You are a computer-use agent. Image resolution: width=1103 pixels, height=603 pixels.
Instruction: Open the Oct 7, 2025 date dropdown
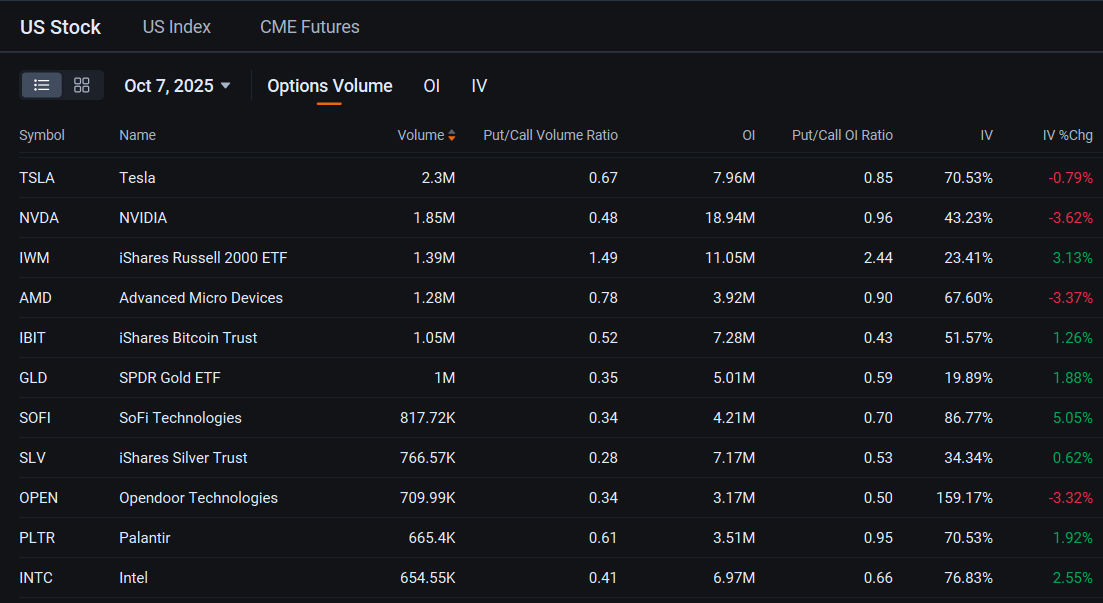coord(177,86)
